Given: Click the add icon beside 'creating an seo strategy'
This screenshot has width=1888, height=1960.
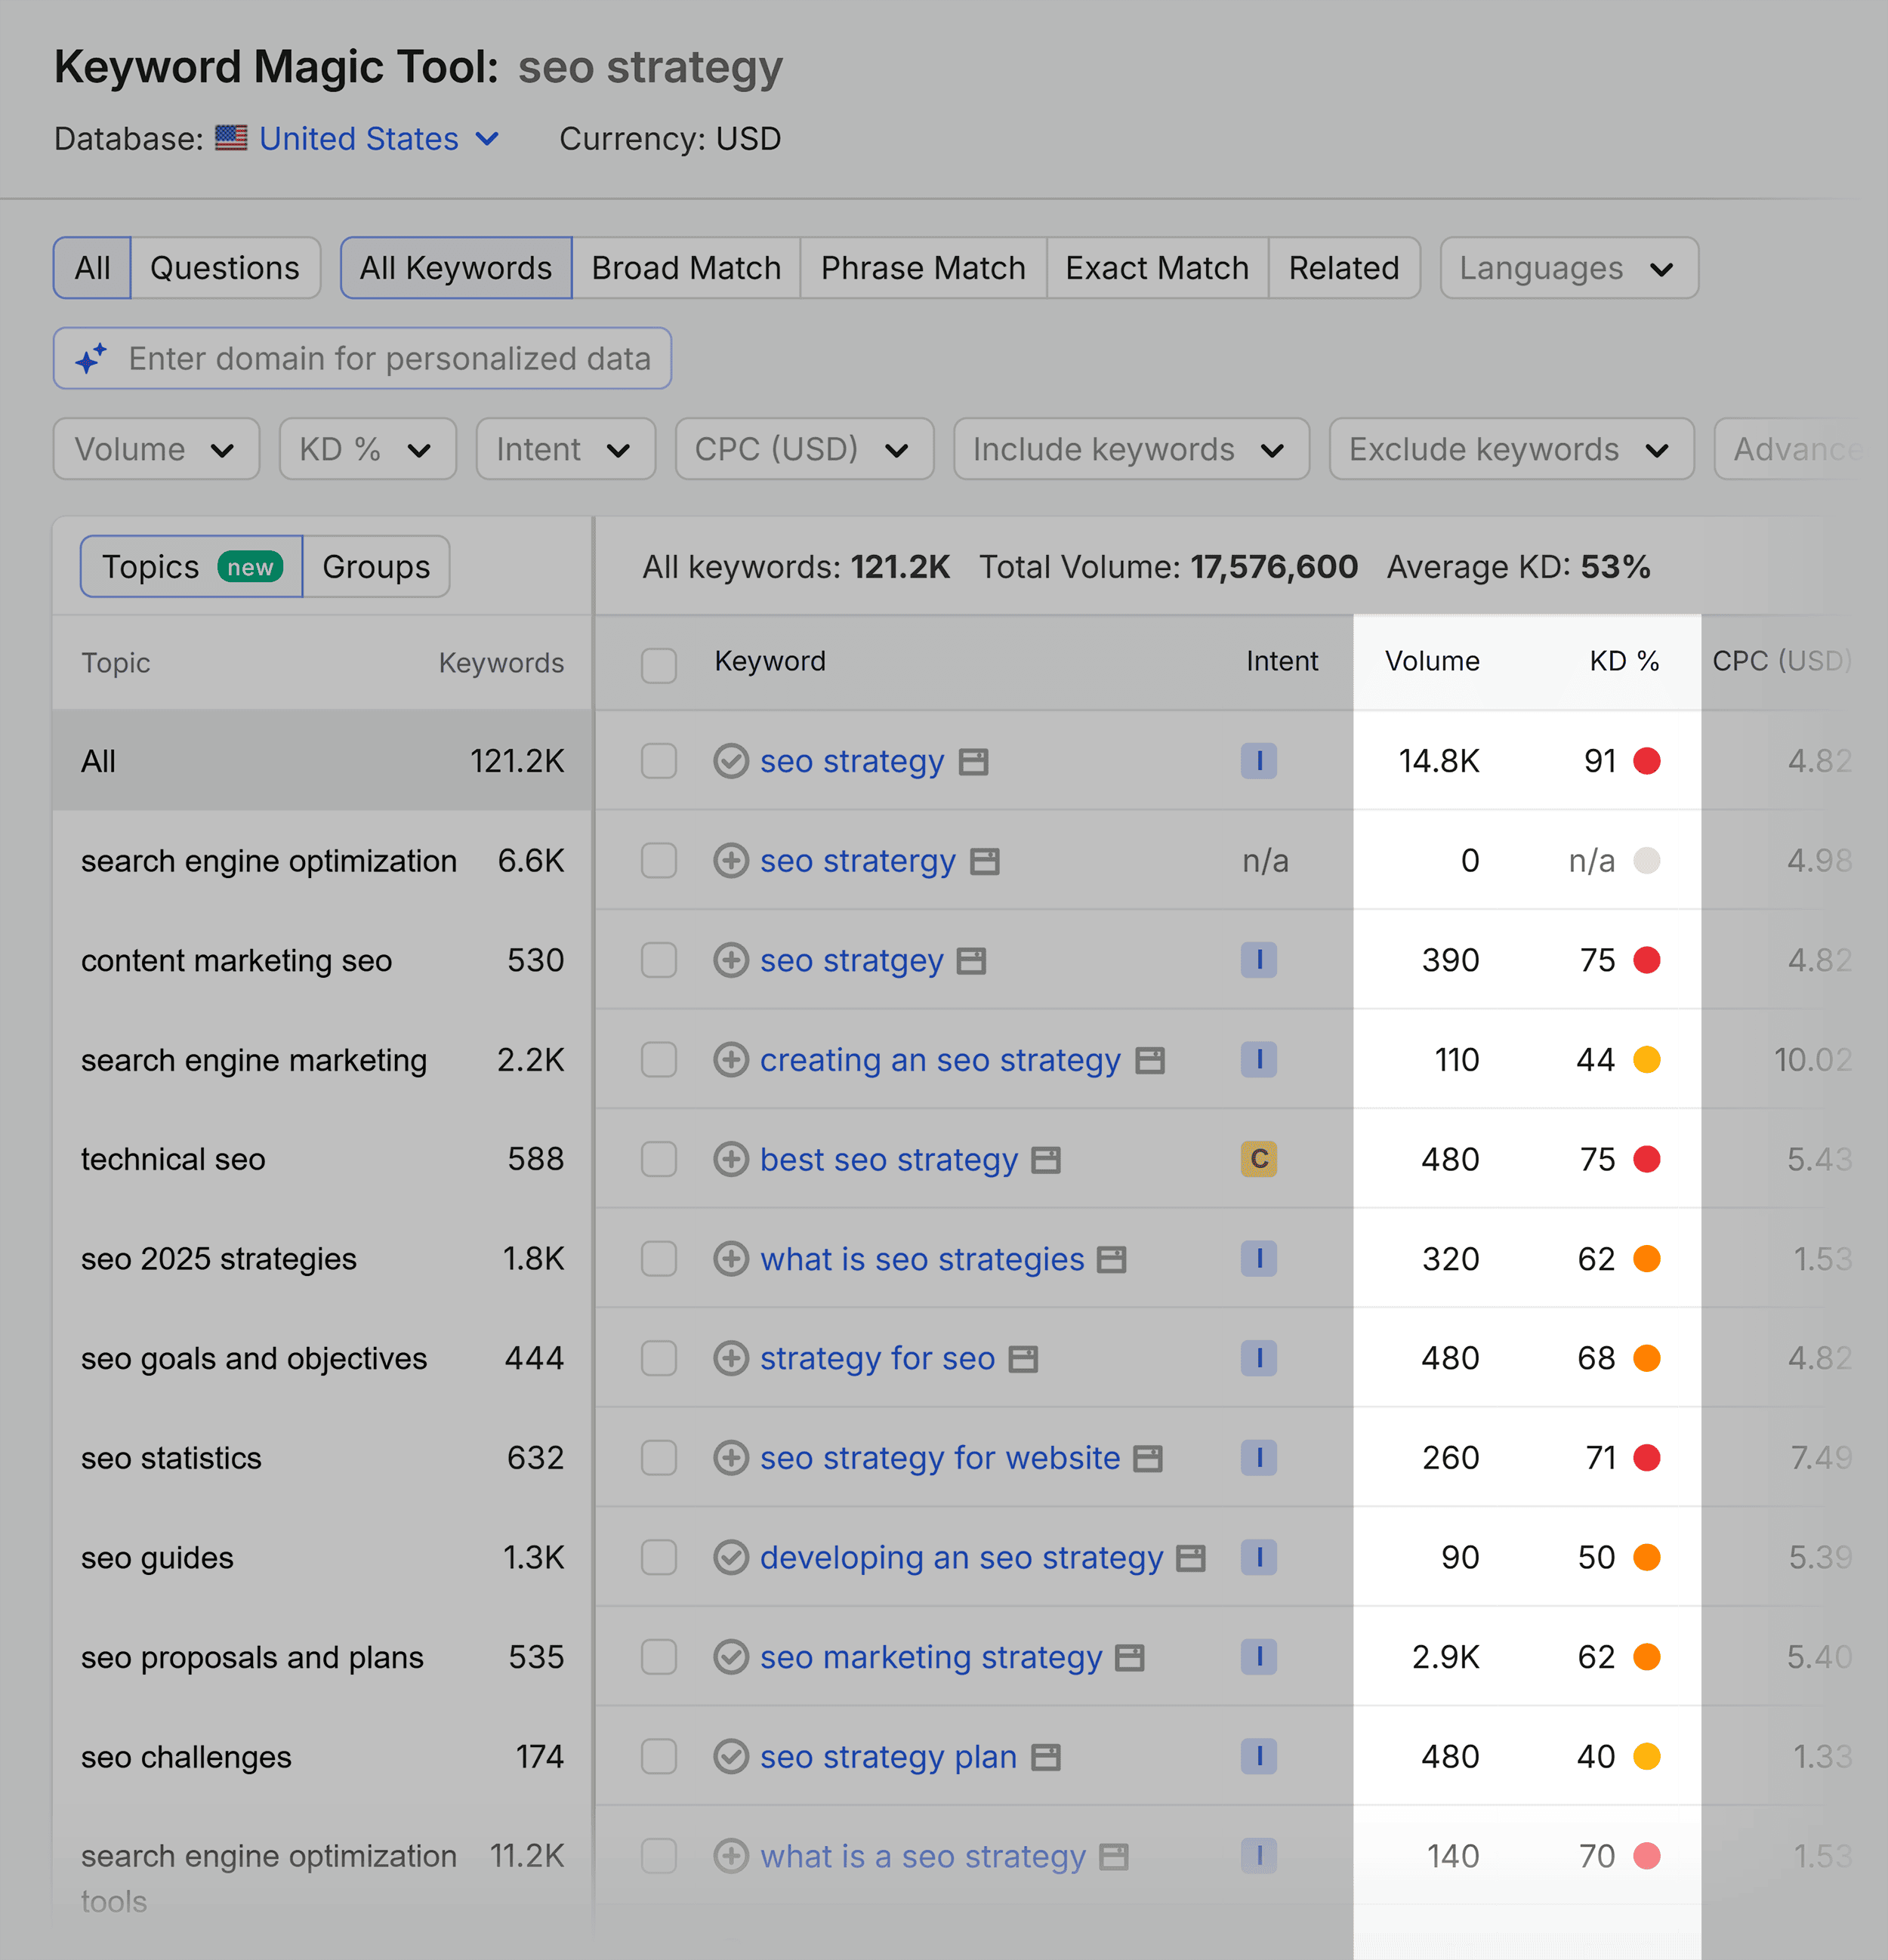Looking at the screenshot, I should (x=731, y=1060).
